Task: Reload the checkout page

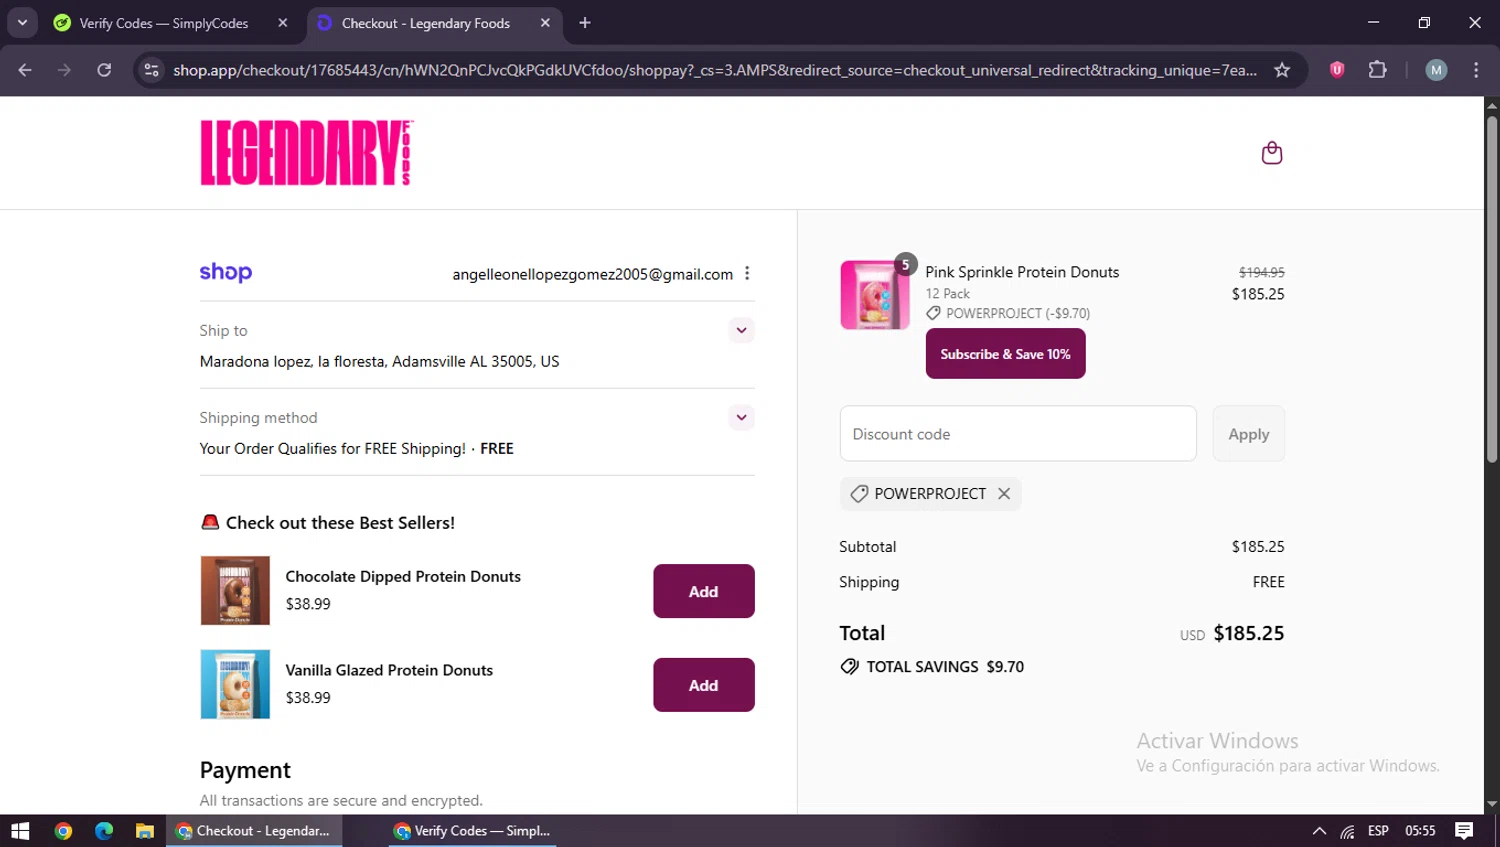Action: coord(104,70)
